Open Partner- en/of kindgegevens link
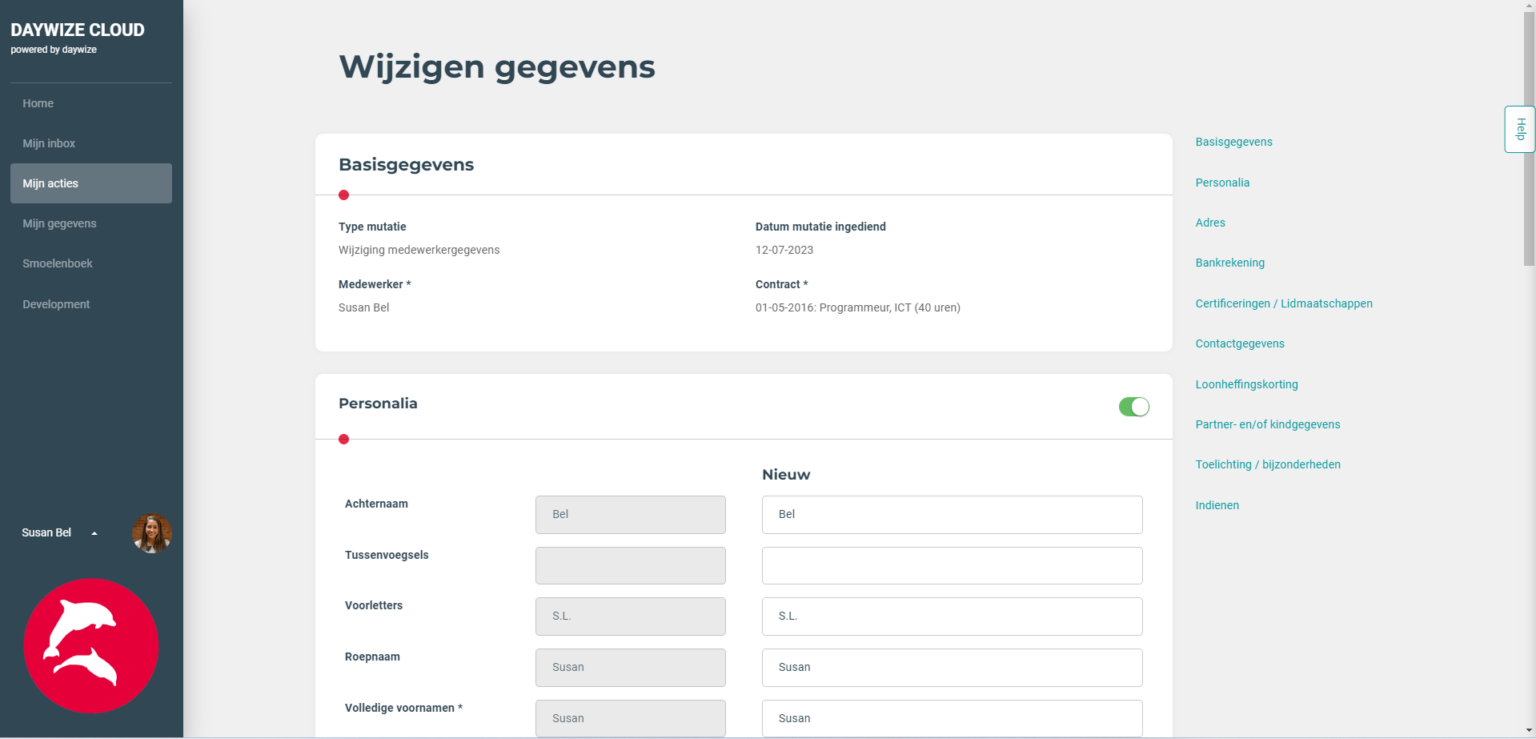The width and height of the screenshot is (1536, 739). point(1267,424)
